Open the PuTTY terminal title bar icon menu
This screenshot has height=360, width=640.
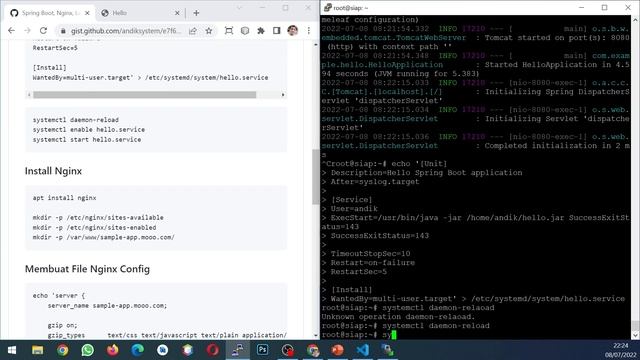[328, 8]
